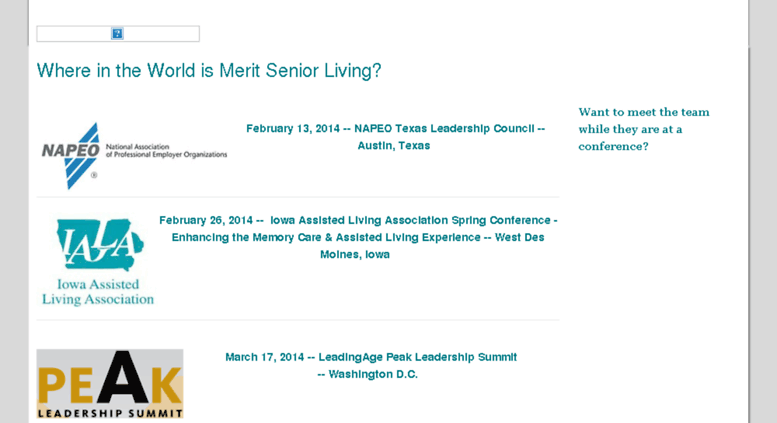Click the divider line below the NAPEO entry

[298, 197]
